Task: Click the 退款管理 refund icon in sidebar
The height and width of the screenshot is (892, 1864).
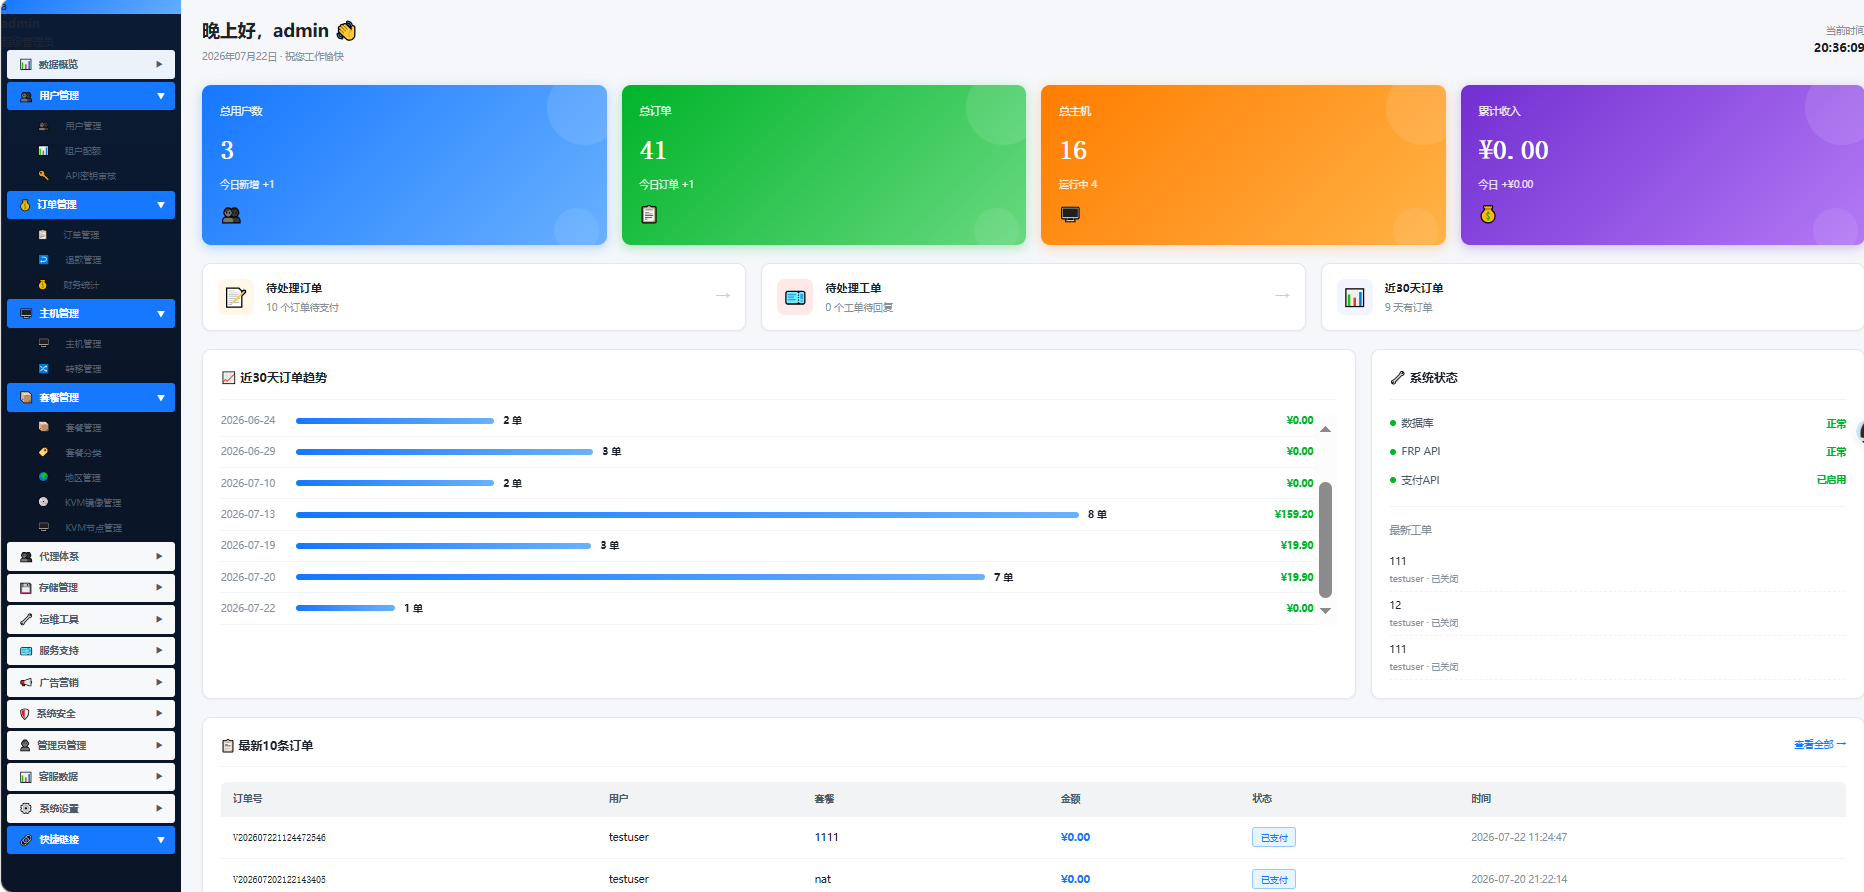Action: (x=43, y=259)
